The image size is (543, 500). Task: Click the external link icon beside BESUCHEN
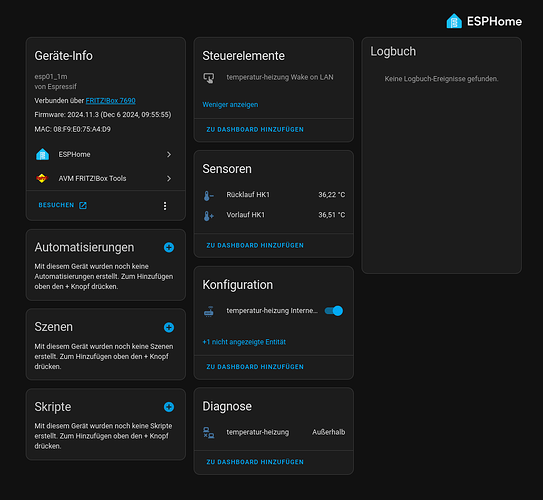(83, 205)
